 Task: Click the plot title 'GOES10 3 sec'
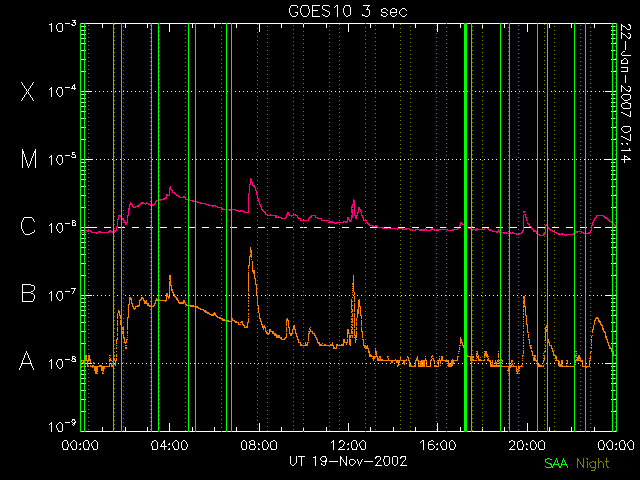[348, 11]
